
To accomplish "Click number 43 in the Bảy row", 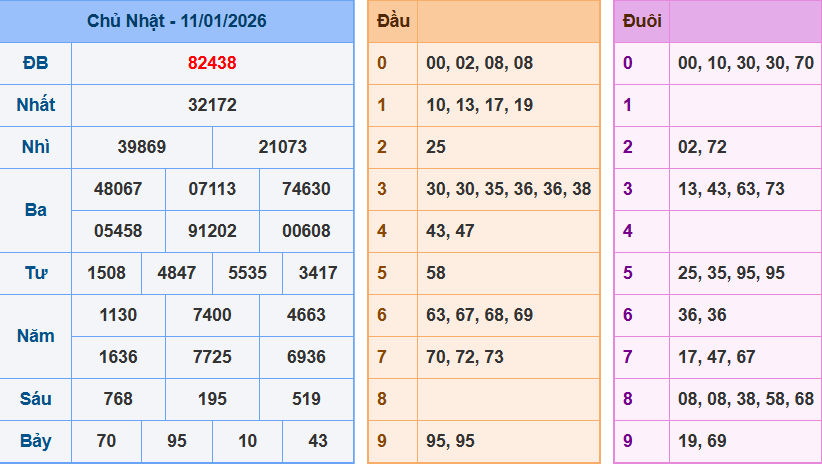I will [x=318, y=441].
